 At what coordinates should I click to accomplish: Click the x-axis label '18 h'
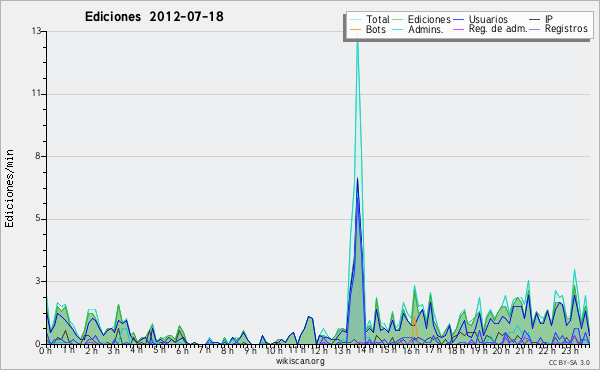[x=456, y=350]
